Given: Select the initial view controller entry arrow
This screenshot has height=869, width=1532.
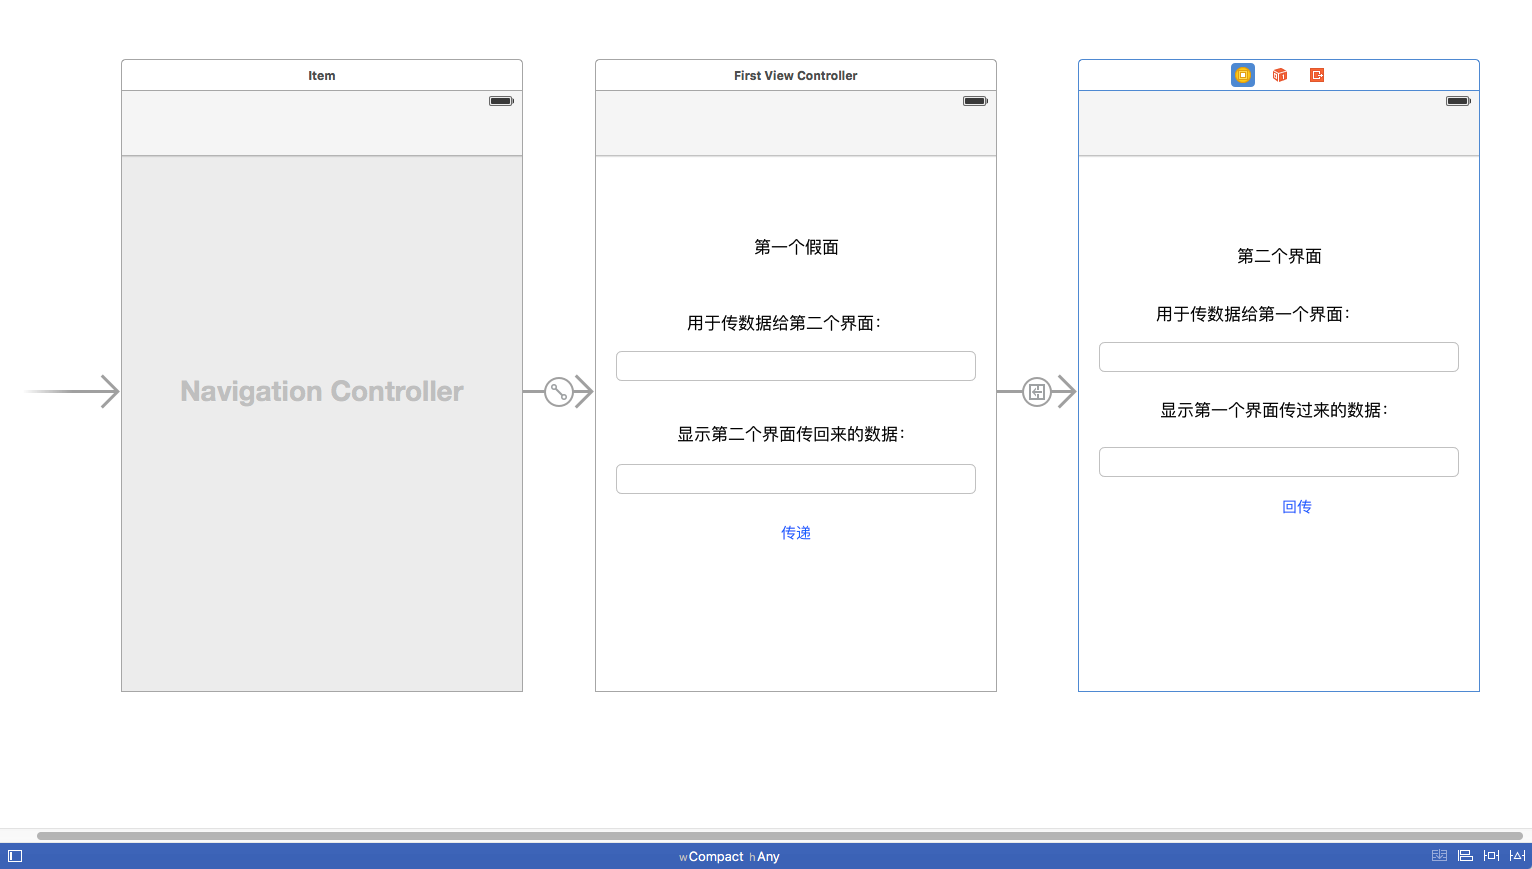Looking at the screenshot, I should click(x=72, y=391).
